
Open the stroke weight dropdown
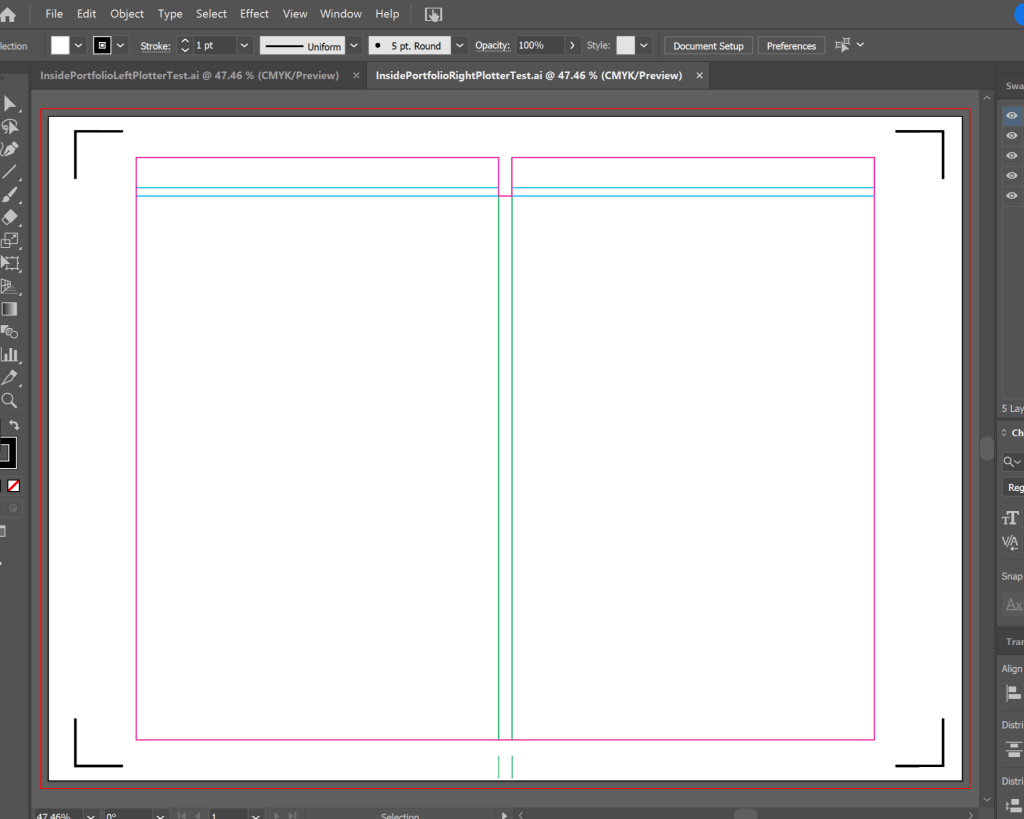coord(245,46)
